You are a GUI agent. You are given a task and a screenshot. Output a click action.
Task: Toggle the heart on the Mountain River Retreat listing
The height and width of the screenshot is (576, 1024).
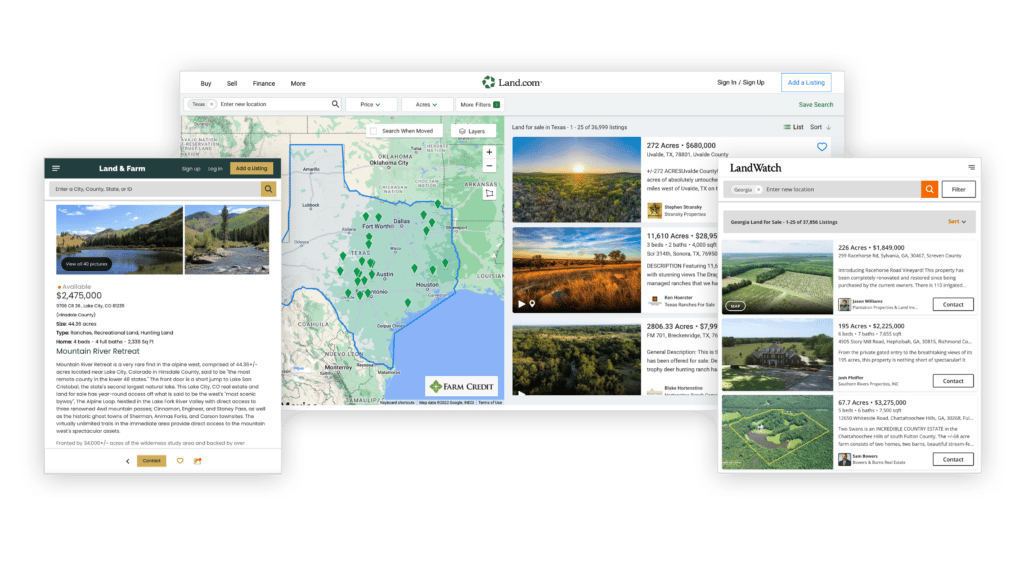pyautogui.click(x=178, y=460)
